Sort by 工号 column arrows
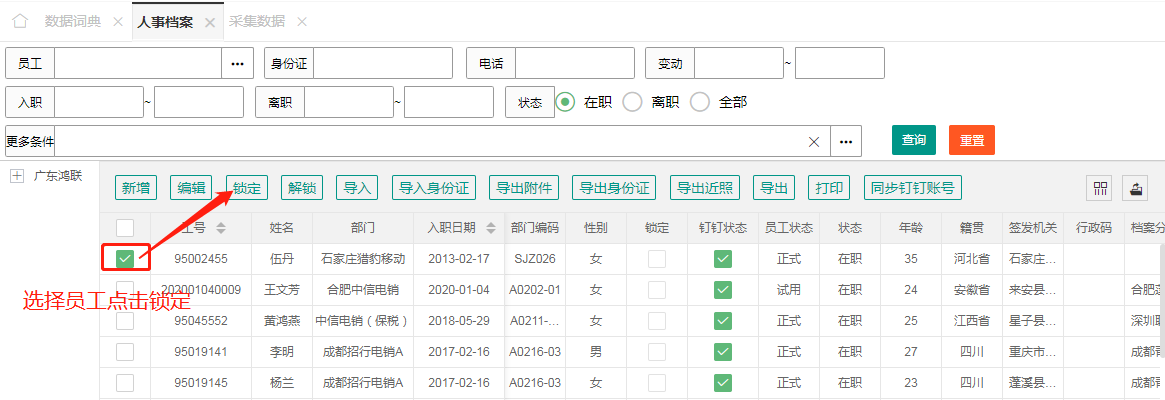1165x400 pixels. 221,228
